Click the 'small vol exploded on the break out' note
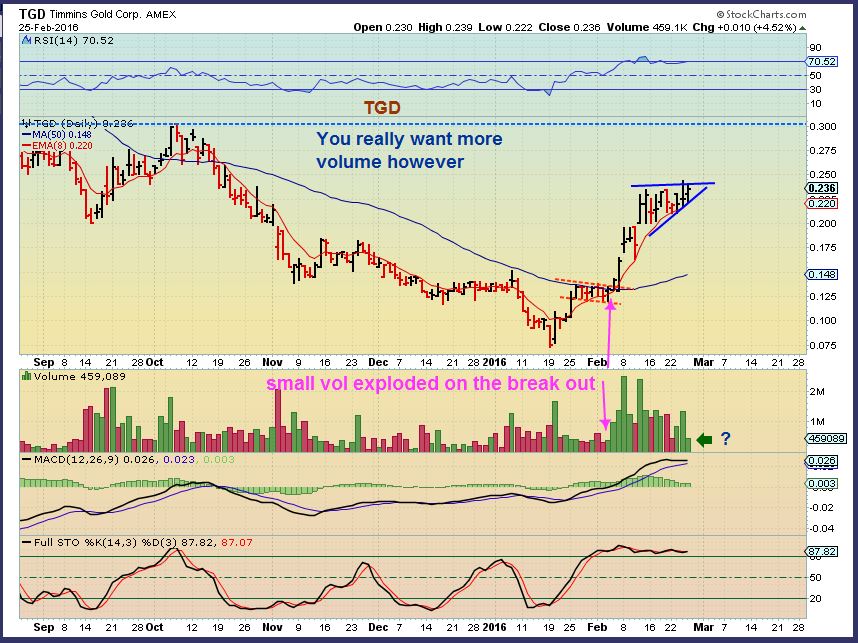 (x=431, y=384)
